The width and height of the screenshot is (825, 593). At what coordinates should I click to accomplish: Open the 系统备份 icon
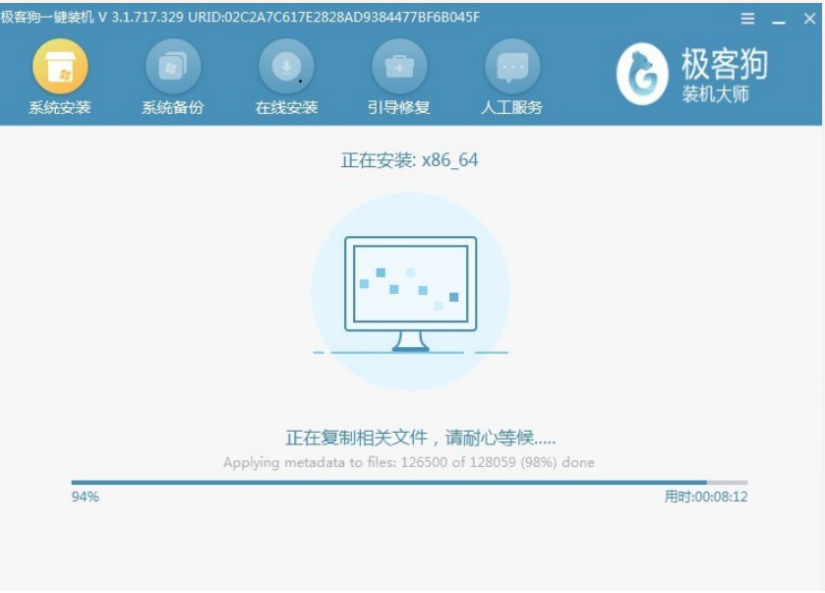(173, 68)
